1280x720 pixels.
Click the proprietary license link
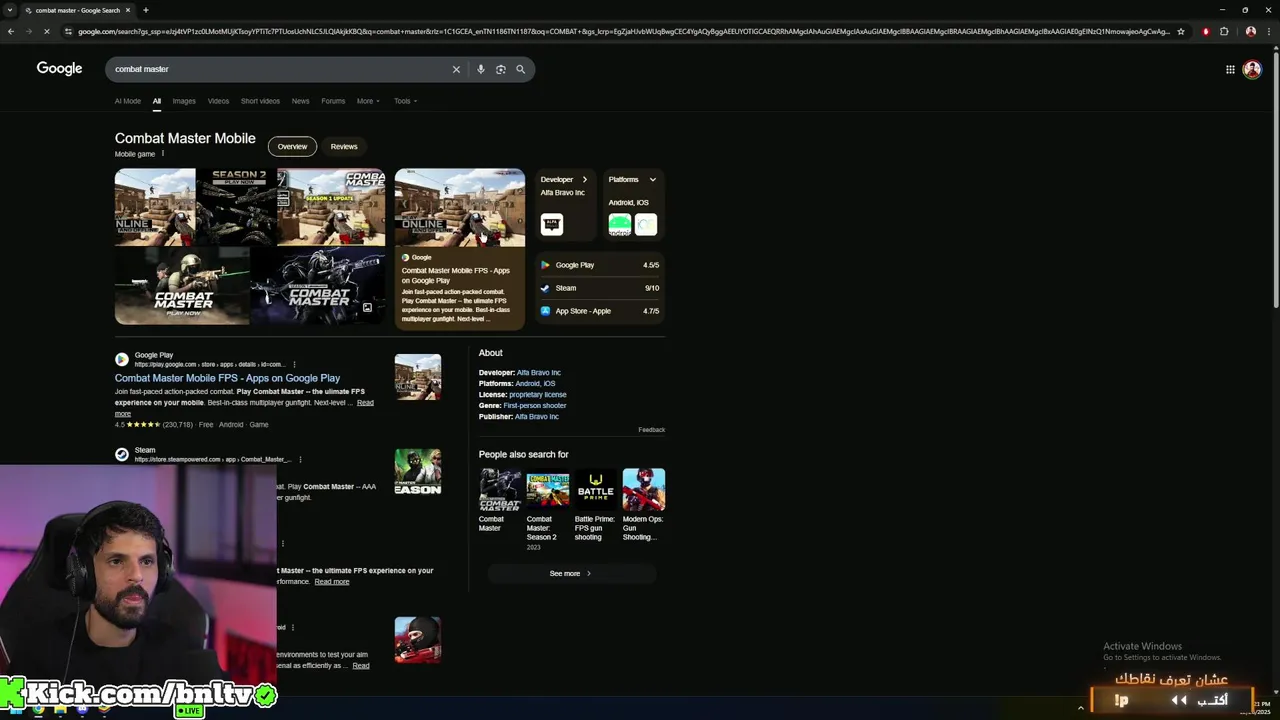(x=538, y=395)
